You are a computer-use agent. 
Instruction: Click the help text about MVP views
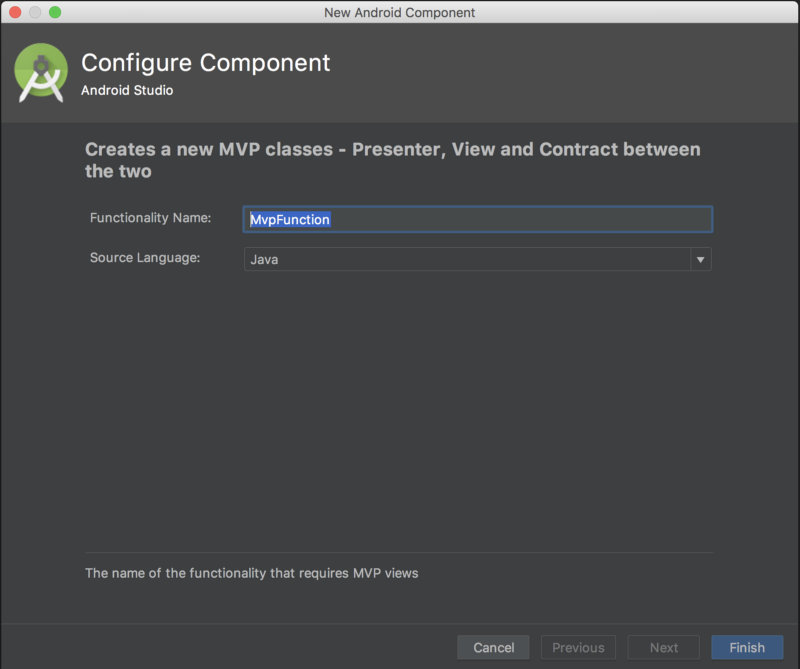coord(251,573)
